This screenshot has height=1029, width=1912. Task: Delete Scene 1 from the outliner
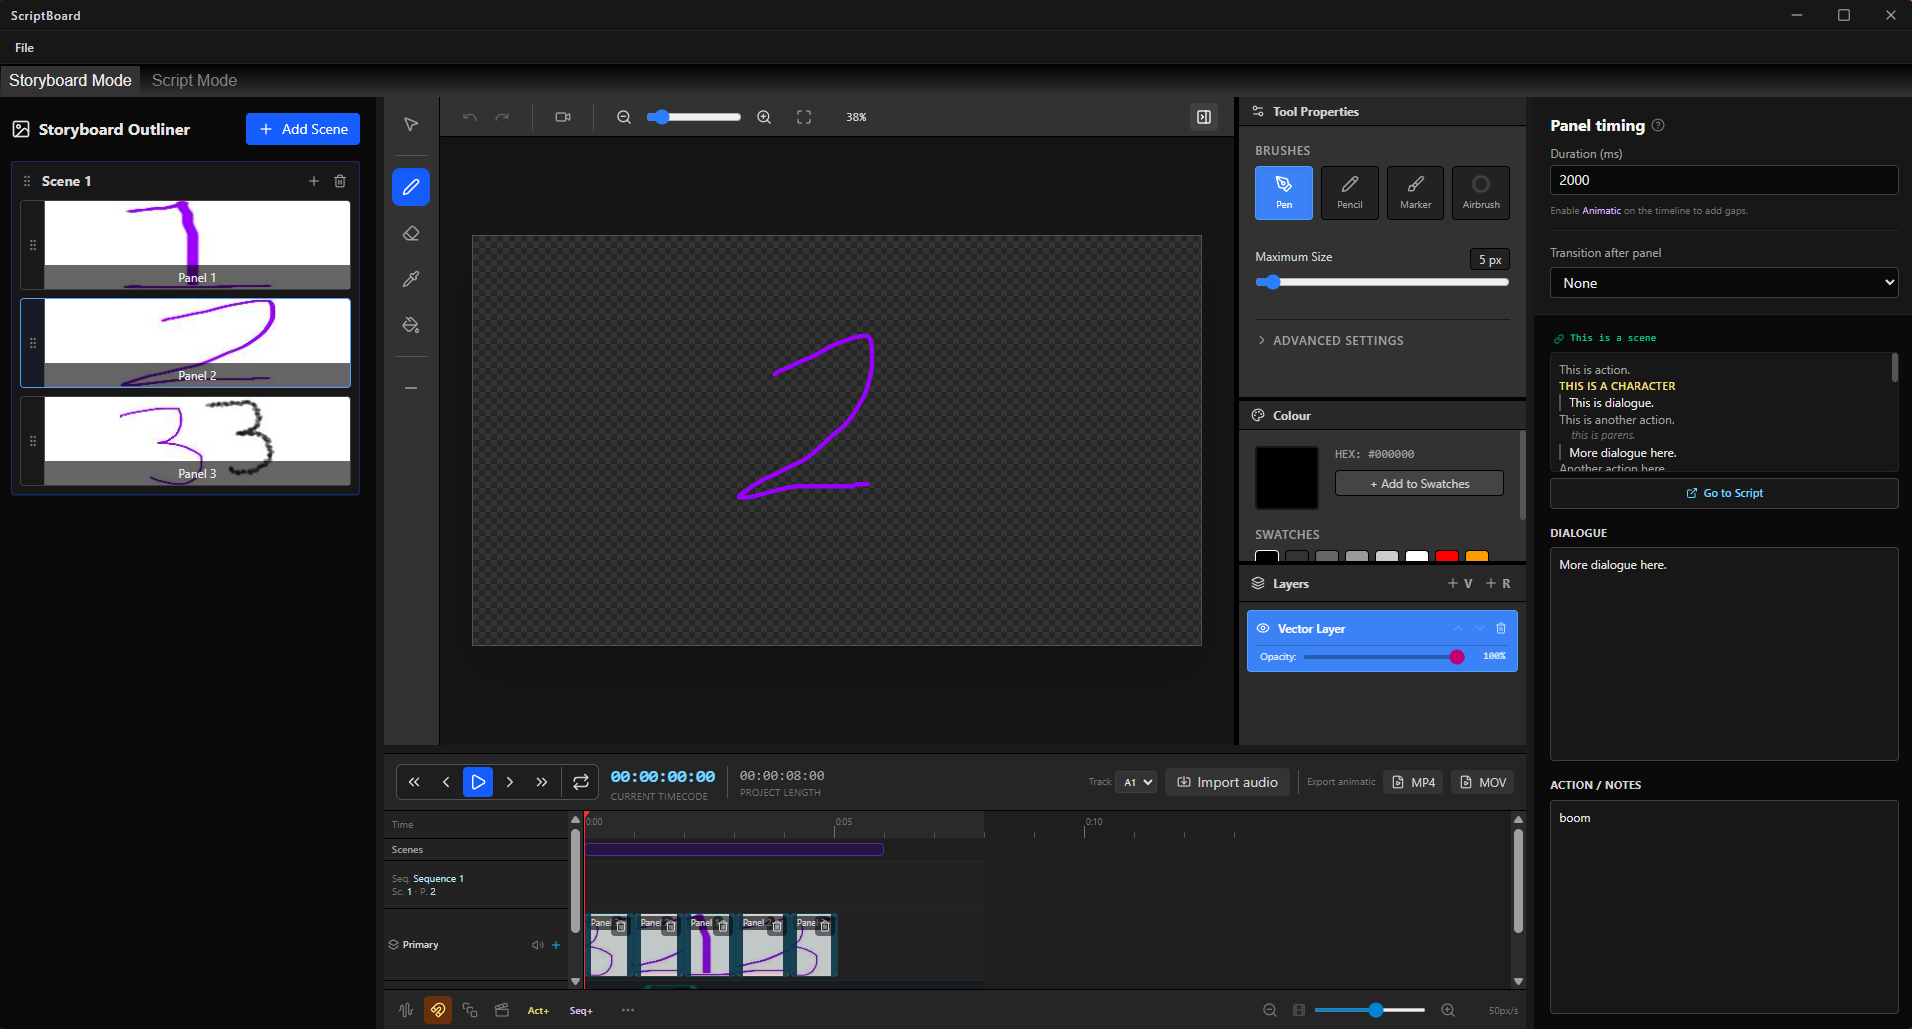pos(340,181)
